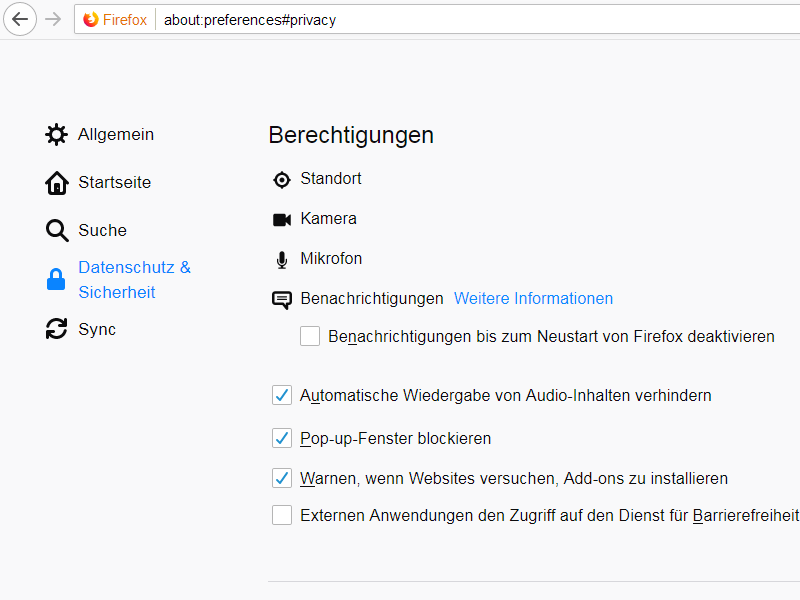Click the Benachrichtigungen speech bubble icon
This screenshot has width=800, height=600.
click(x=281, y=299)
